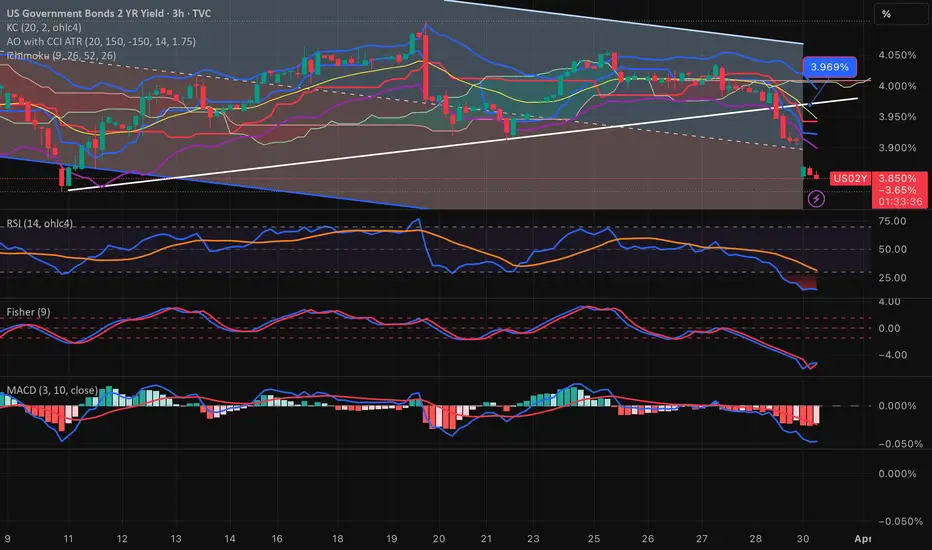The image size is (932, 550).
Task: Select the MACD (3, 10, close) label
Action: pyautogui.click(x=52, y=390)
